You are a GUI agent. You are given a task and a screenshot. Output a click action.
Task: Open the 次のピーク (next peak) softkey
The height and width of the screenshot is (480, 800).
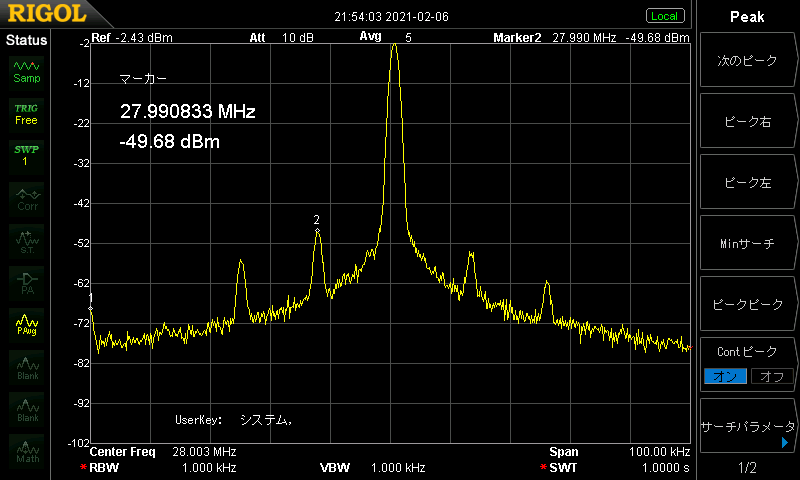[747, 60]
